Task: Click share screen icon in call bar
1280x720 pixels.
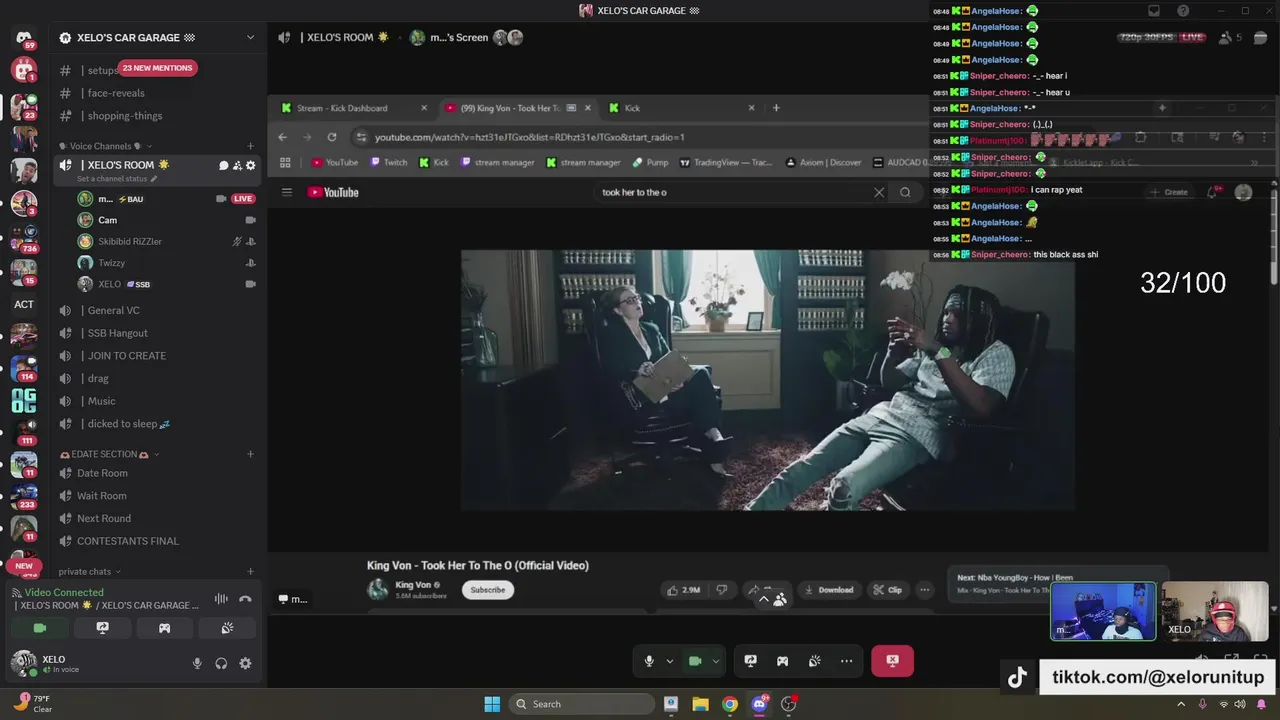Action: tap(750, 661)
